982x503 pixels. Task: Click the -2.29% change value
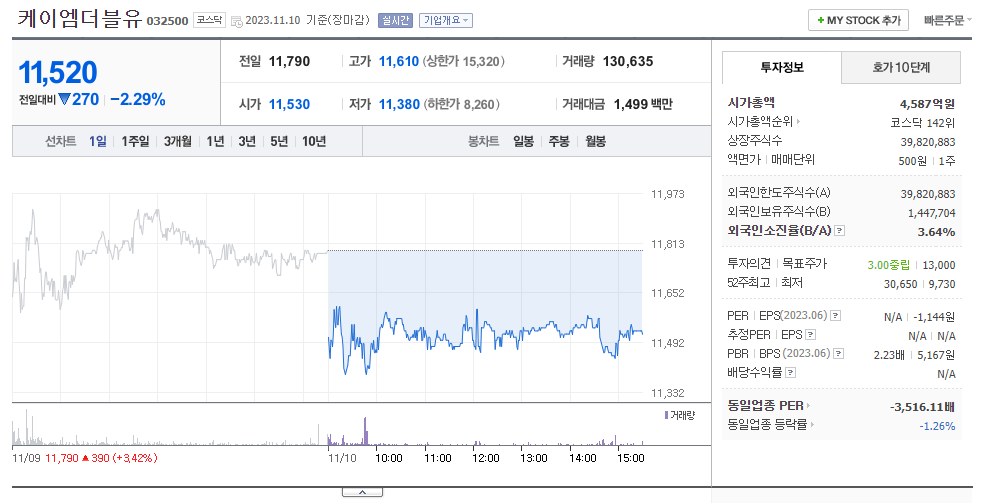[138, 100]
